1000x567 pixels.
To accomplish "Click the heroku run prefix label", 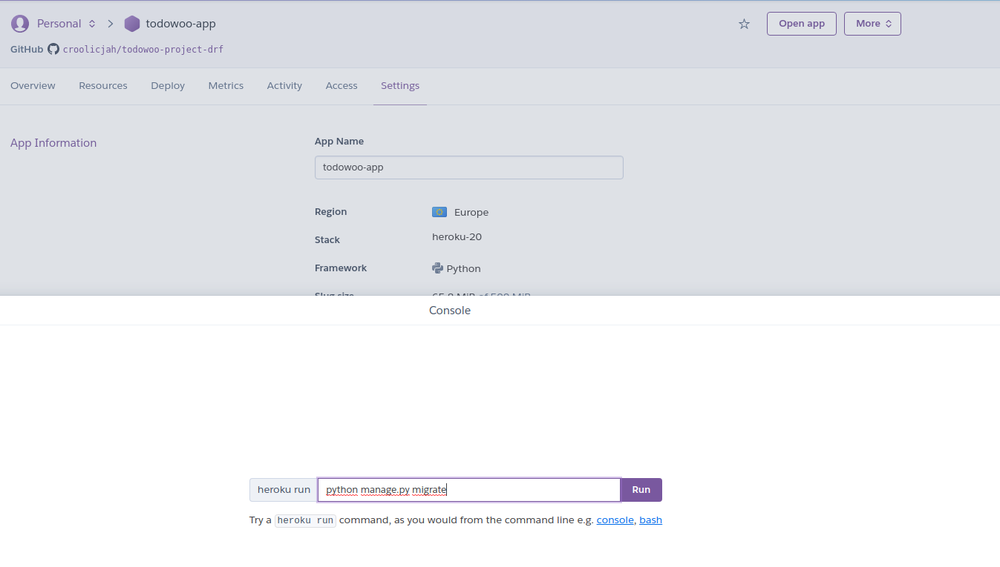I will pos(283,490).
